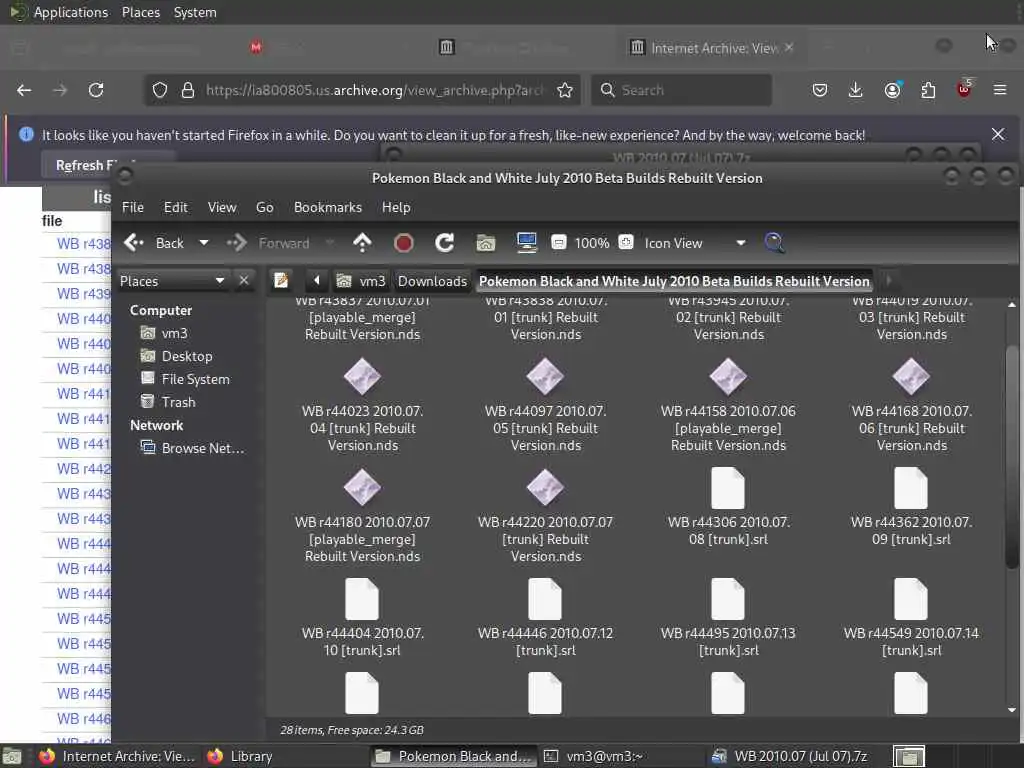The image size is (1024, 768).
Task: Open the Icon View mode dropdown
Action: (x=694, y=243)
